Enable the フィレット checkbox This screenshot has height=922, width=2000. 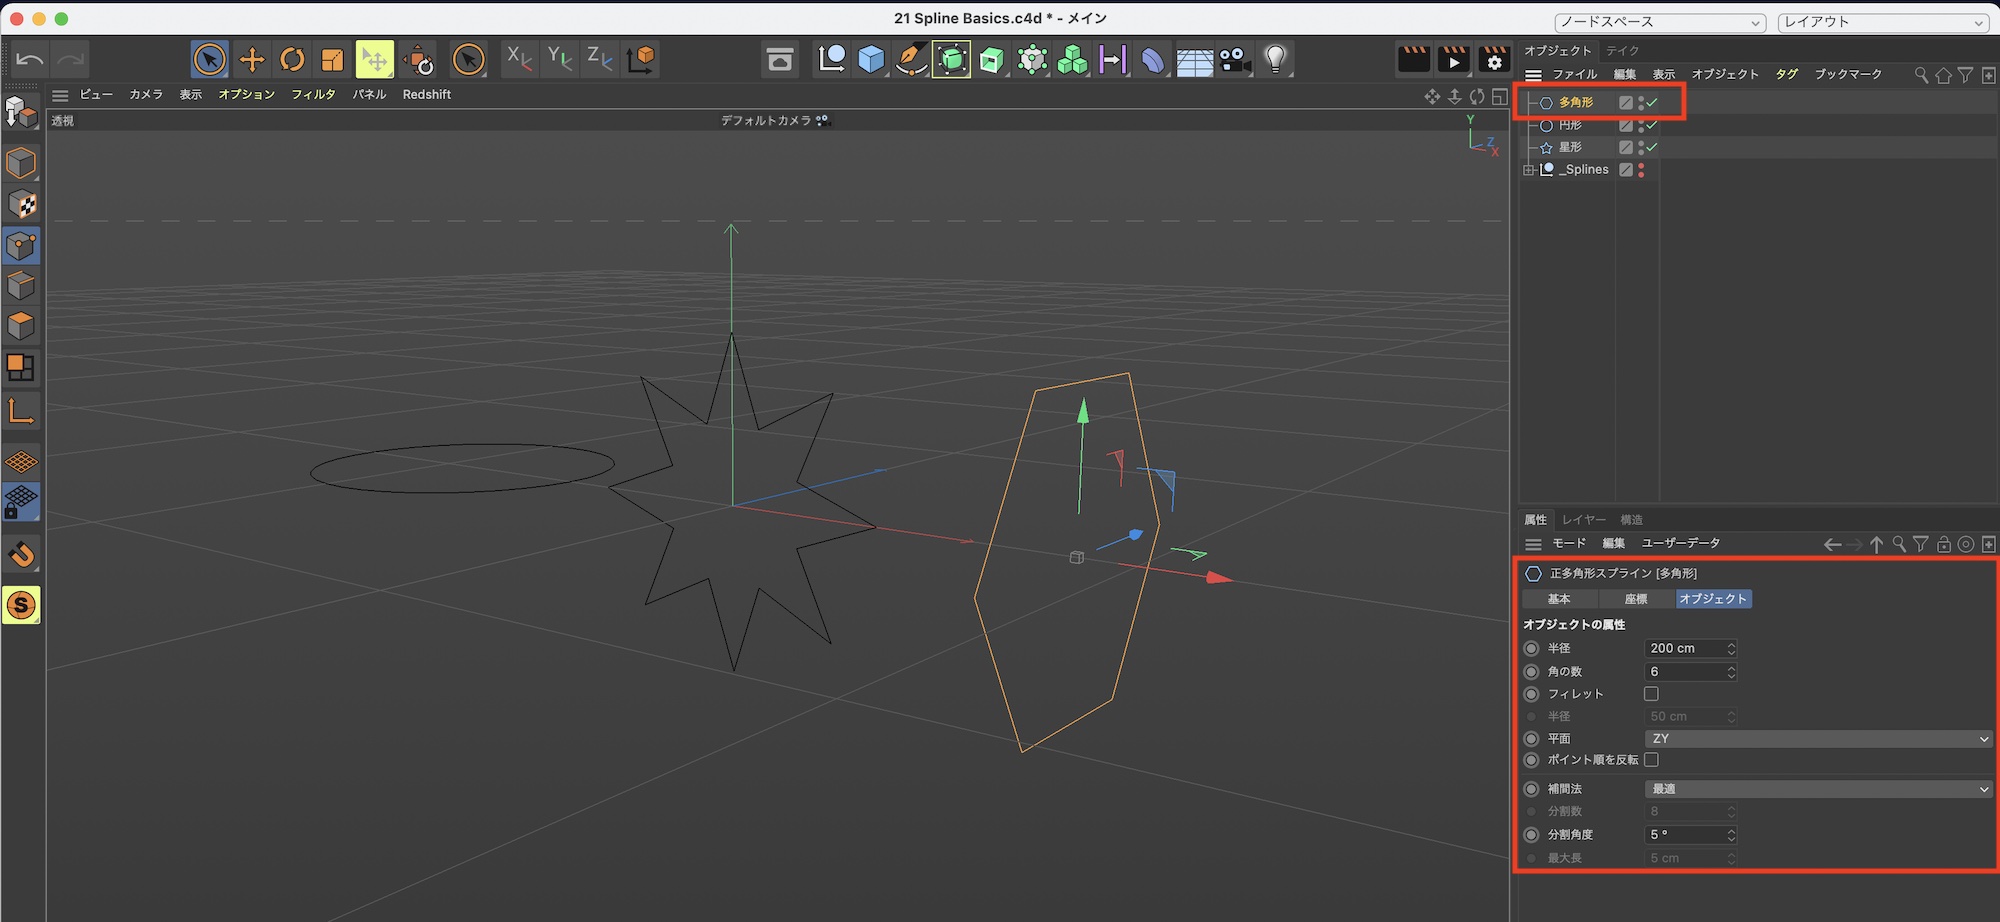point(1651,694)
